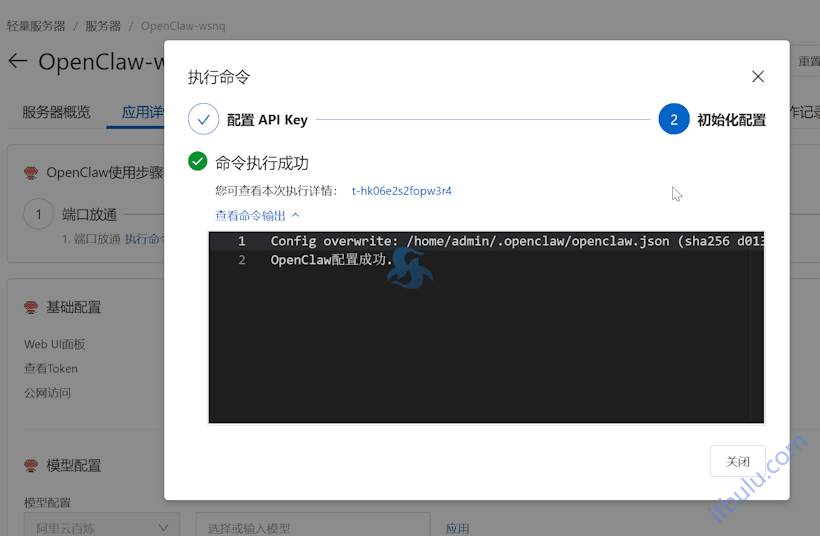The height and width of the screenshot is (536, 820).
Task: Click the 配置 API Key step label
Action: 267,120
